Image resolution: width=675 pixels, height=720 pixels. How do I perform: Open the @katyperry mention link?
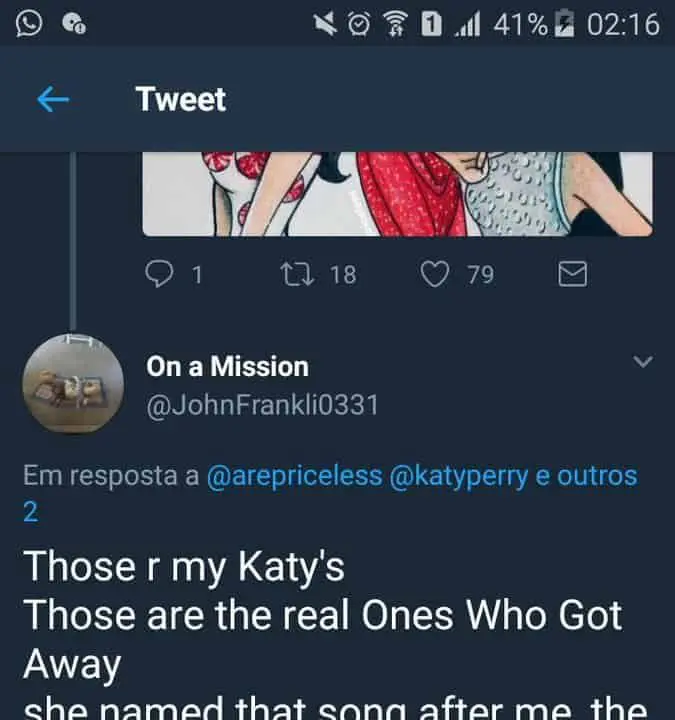(459, 476)
